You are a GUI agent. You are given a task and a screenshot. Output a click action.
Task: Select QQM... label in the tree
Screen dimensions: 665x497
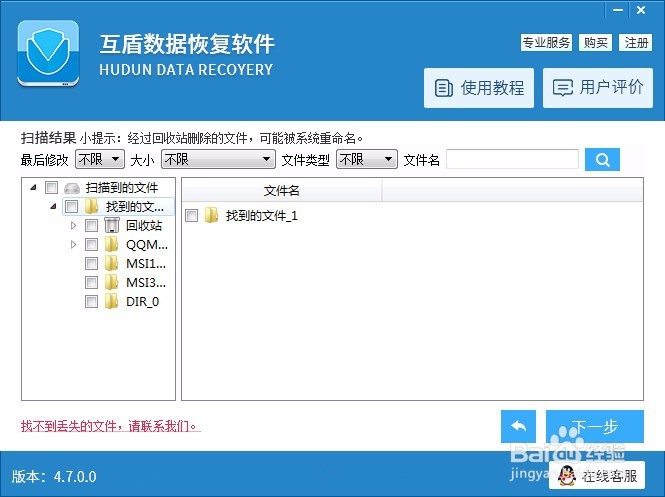(x=147, y=245)
